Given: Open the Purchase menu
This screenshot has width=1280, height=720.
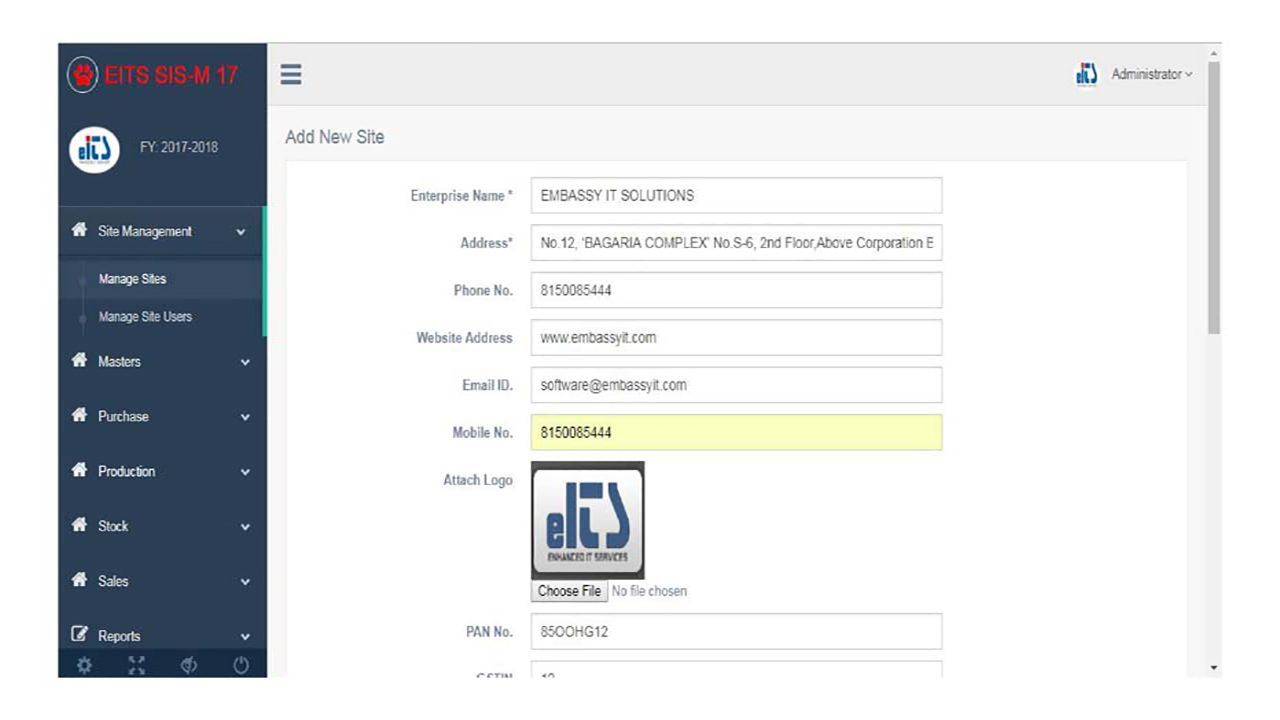Looking at the screenshot, I should (162, 416).
